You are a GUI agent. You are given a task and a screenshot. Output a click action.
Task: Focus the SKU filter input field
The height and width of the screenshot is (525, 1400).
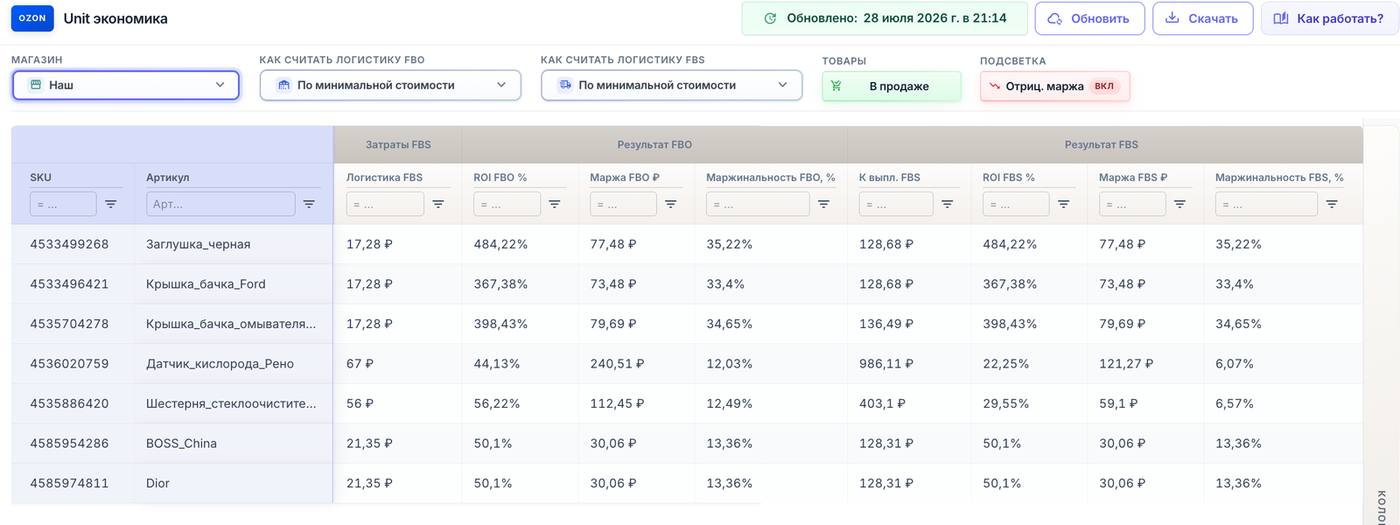[x=63, y=204]
